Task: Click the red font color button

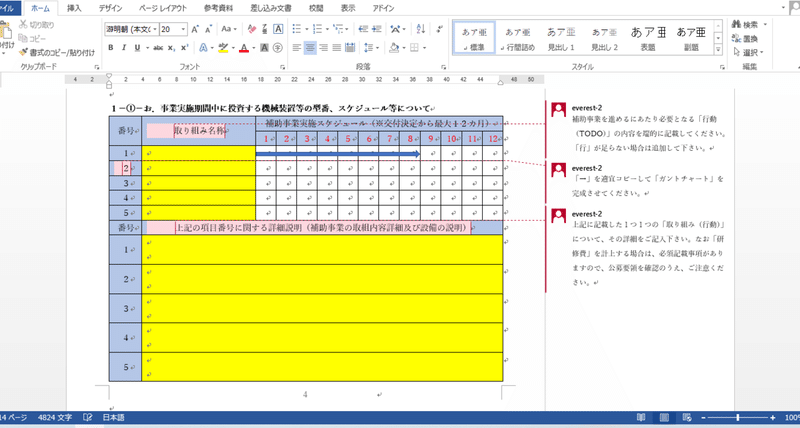Action: click(x=244, y=48)
